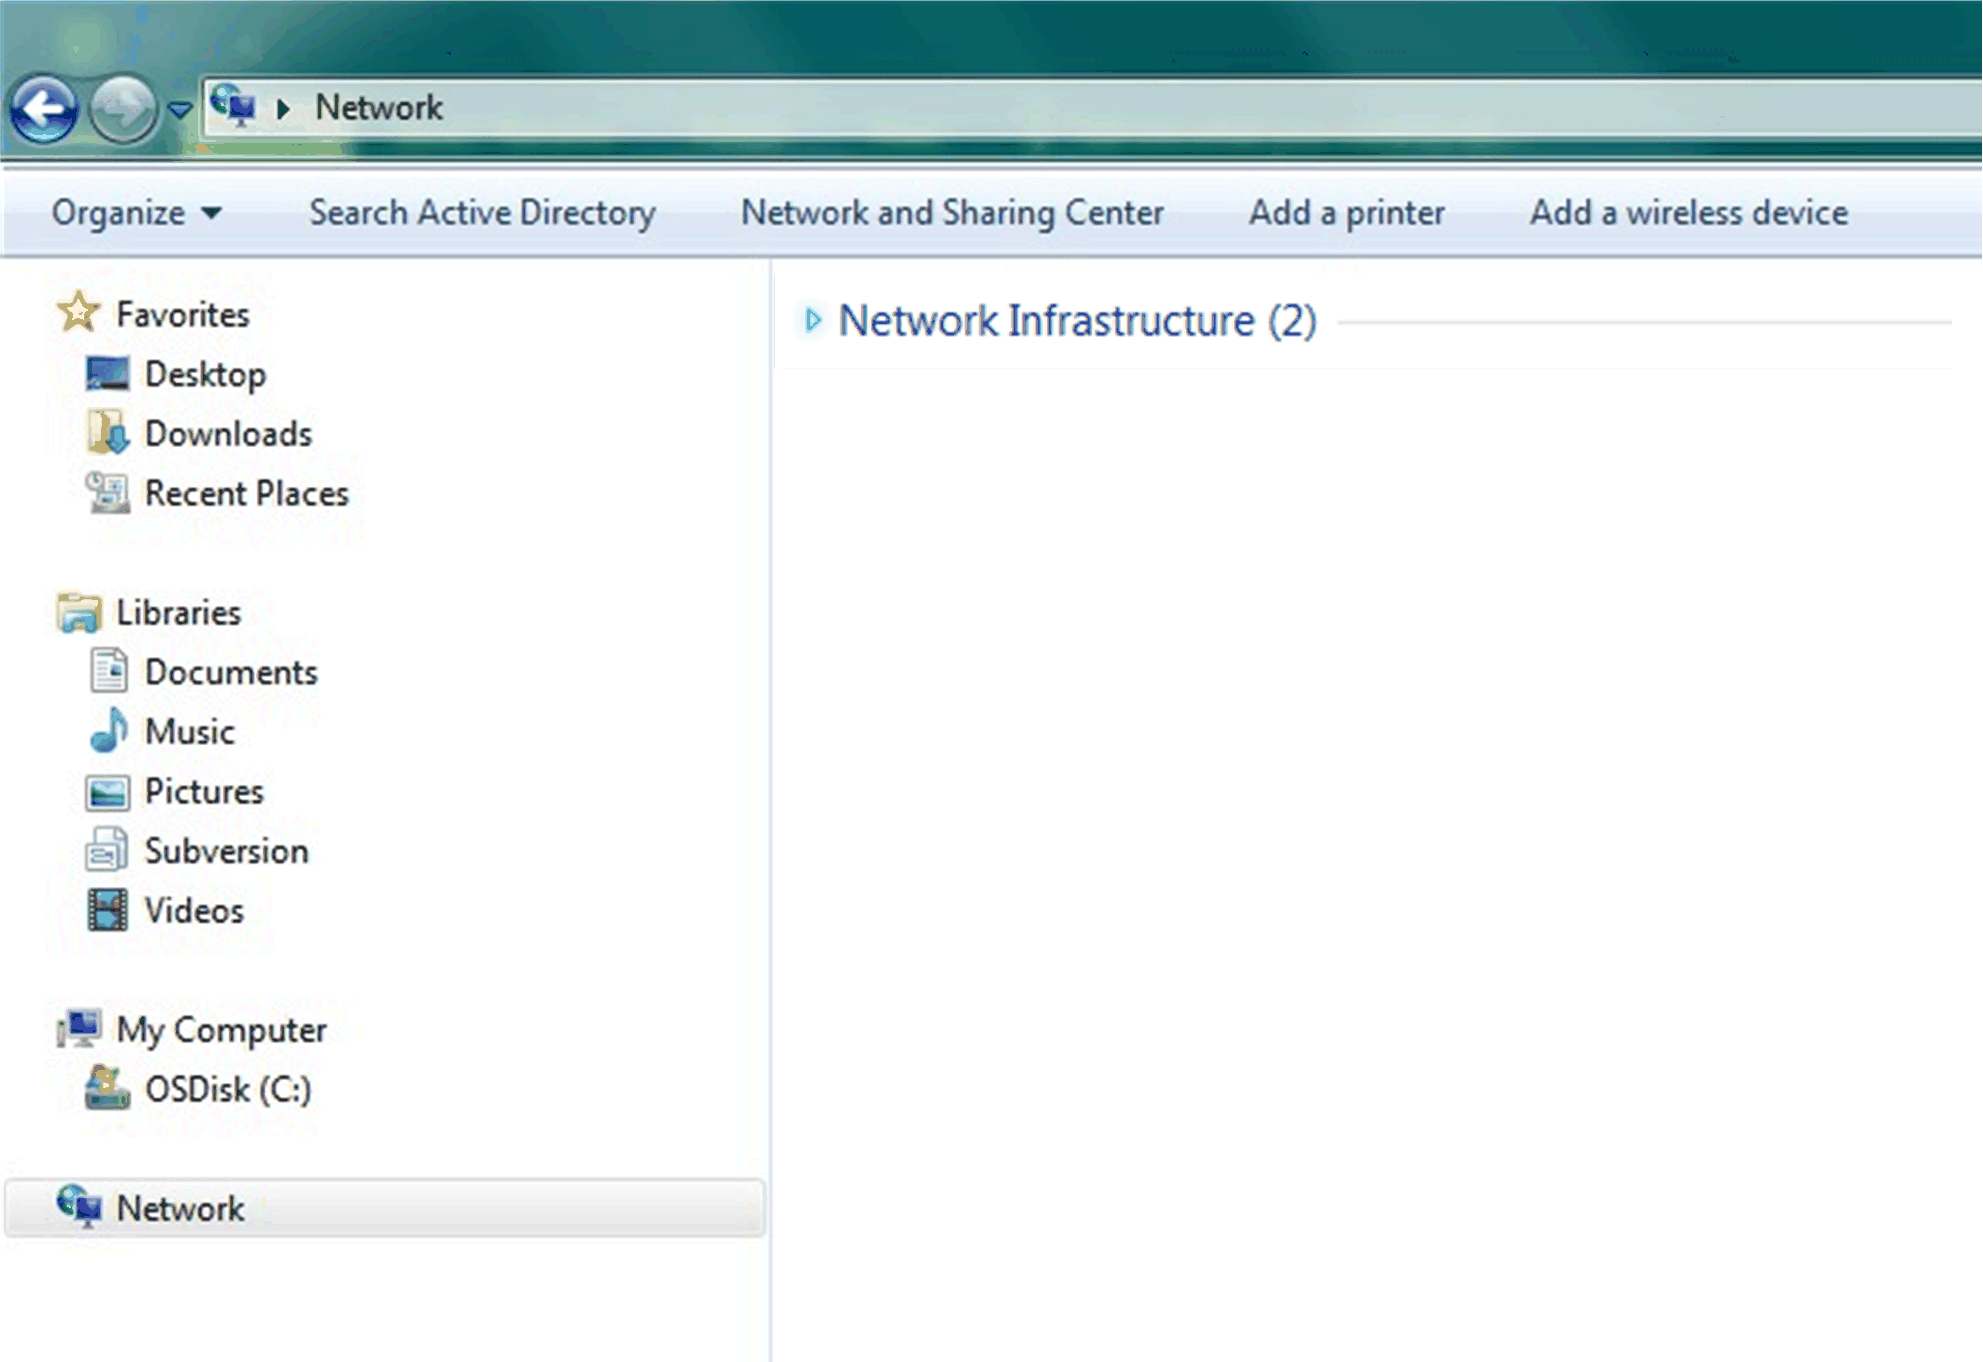The height and width of the screenshot is (1362, 1983).
Task: Open OSDisk (C:) drive
Action: [x=228, y=1089]
